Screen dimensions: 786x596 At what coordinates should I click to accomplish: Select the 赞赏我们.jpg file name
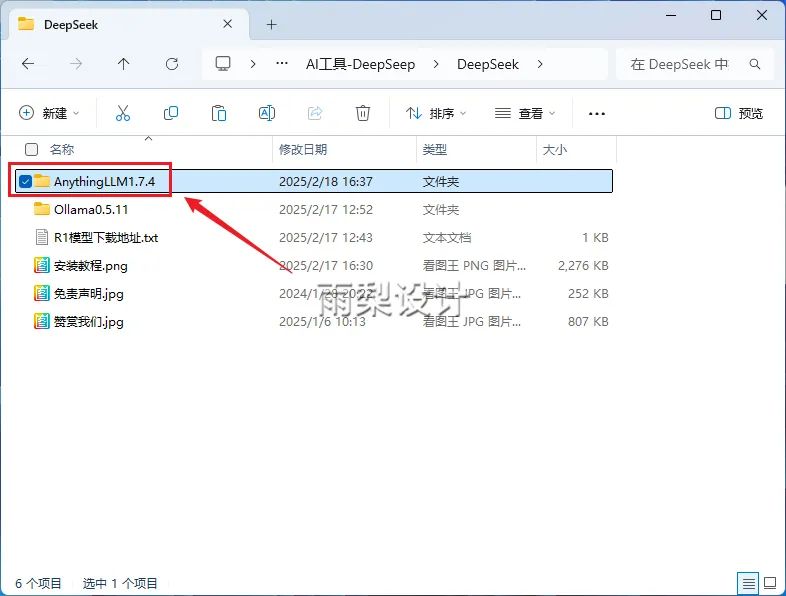pos(88,322)
